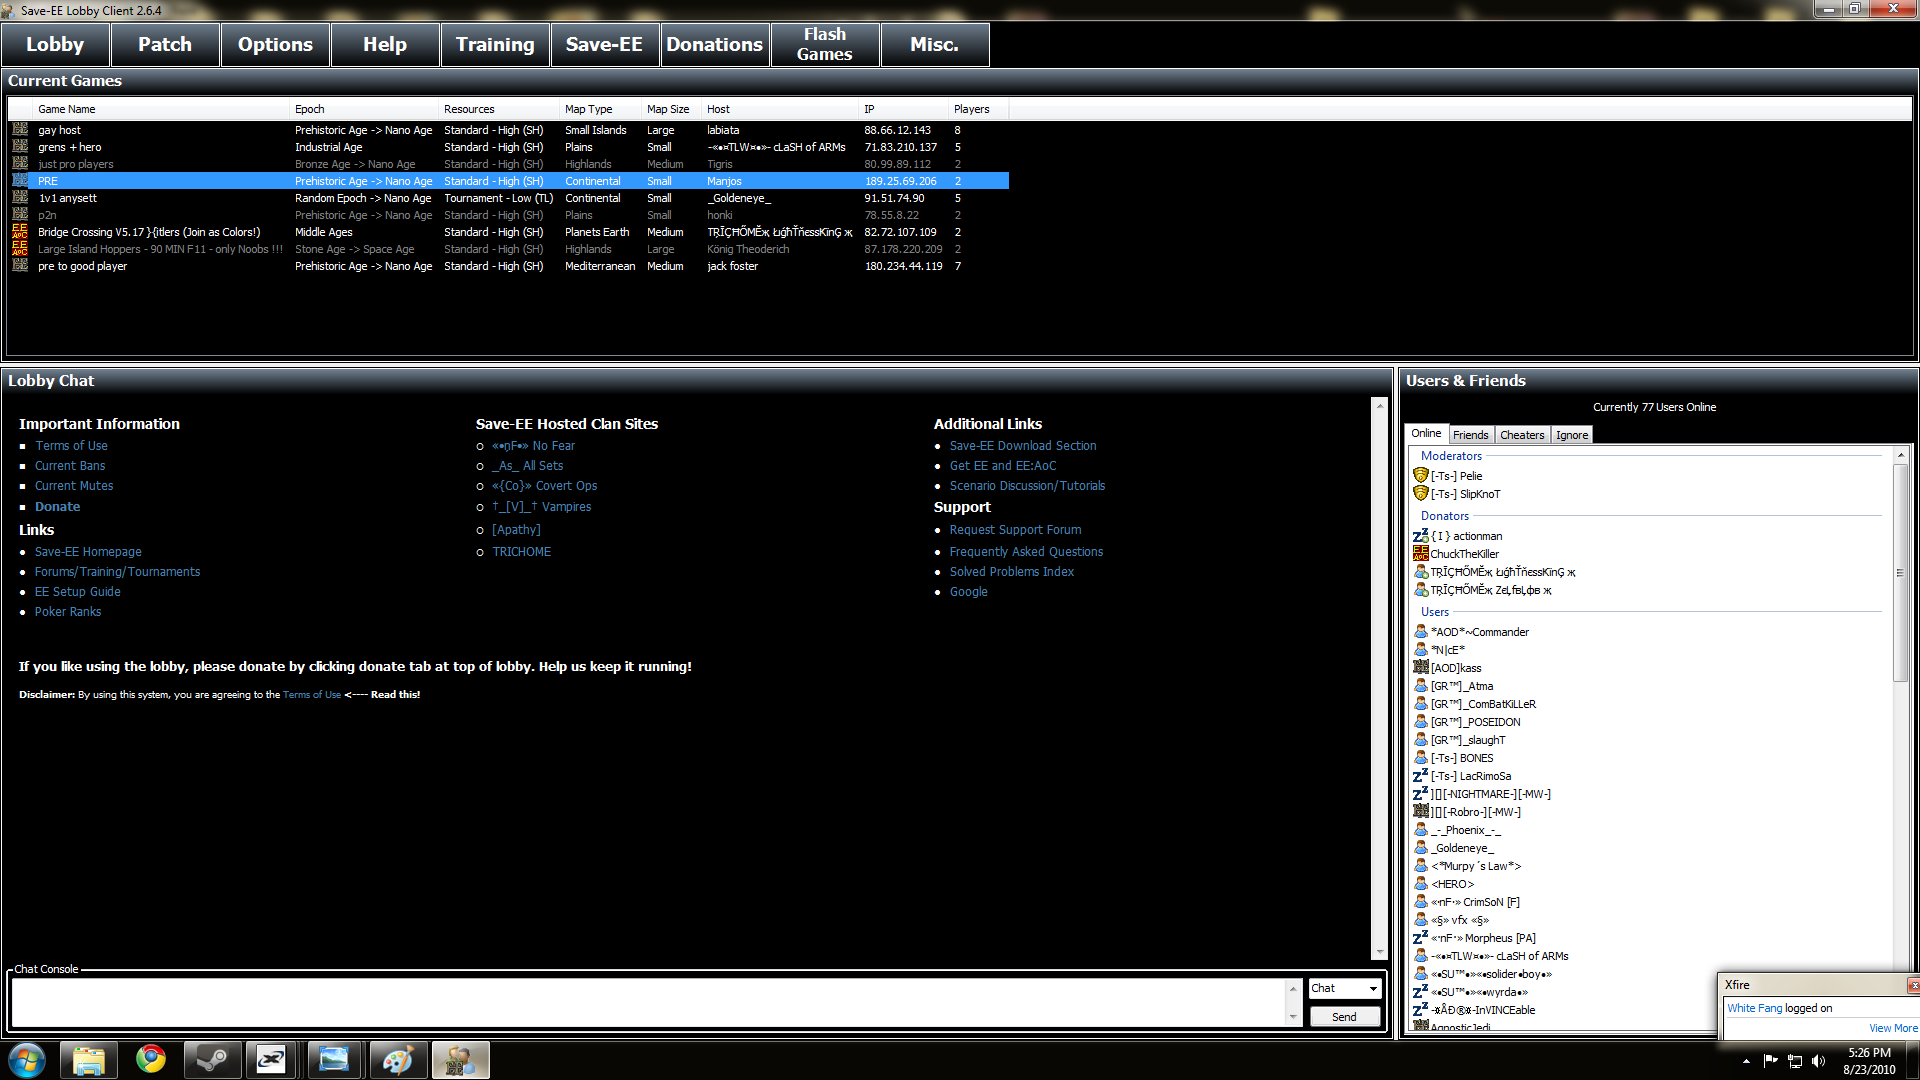The width and height of the screenshot is (1920, 1080).
Task: Switch to the Friends tab
Action: click(x=1470, y=435)
